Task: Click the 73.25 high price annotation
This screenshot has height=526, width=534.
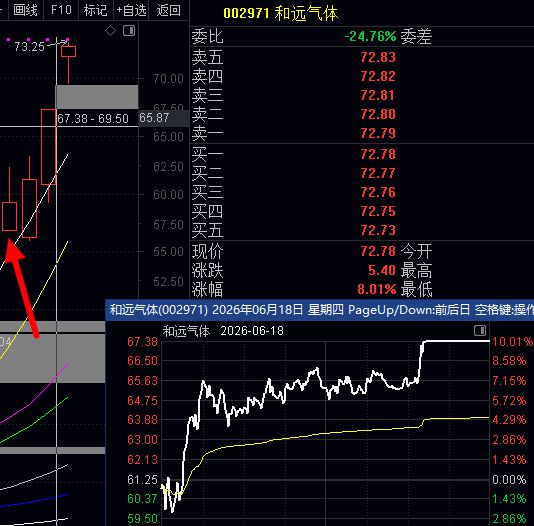Action: (x=29, y=47)
